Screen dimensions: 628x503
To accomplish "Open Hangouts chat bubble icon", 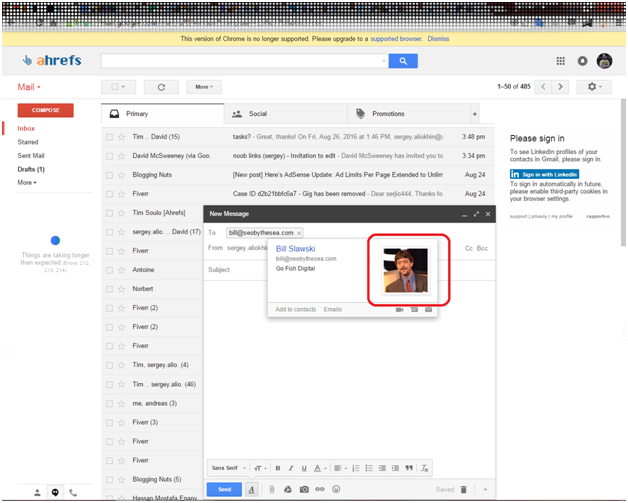I will pyautogui.click(x=55, y=493).
